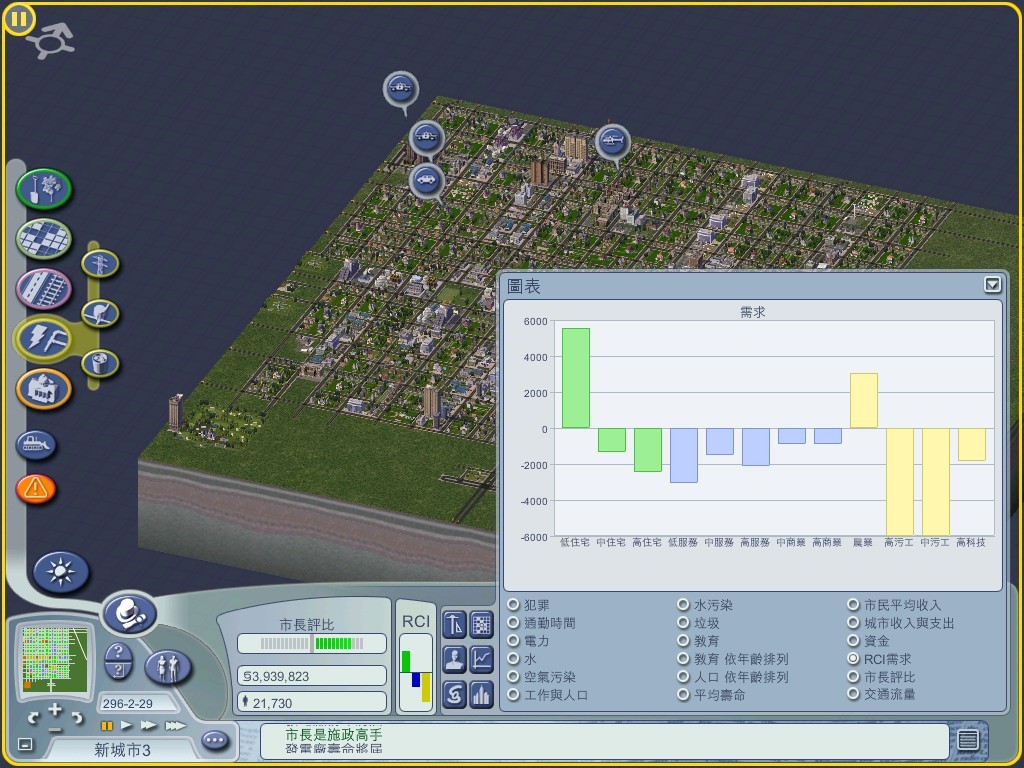Open the transportation tools menu (road and rail)
1024x768 pixels.
click(44, 289)
